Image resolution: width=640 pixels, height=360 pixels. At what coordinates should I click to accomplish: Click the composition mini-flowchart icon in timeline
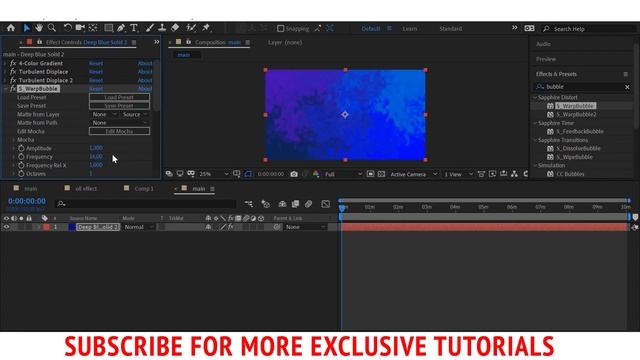249,204
